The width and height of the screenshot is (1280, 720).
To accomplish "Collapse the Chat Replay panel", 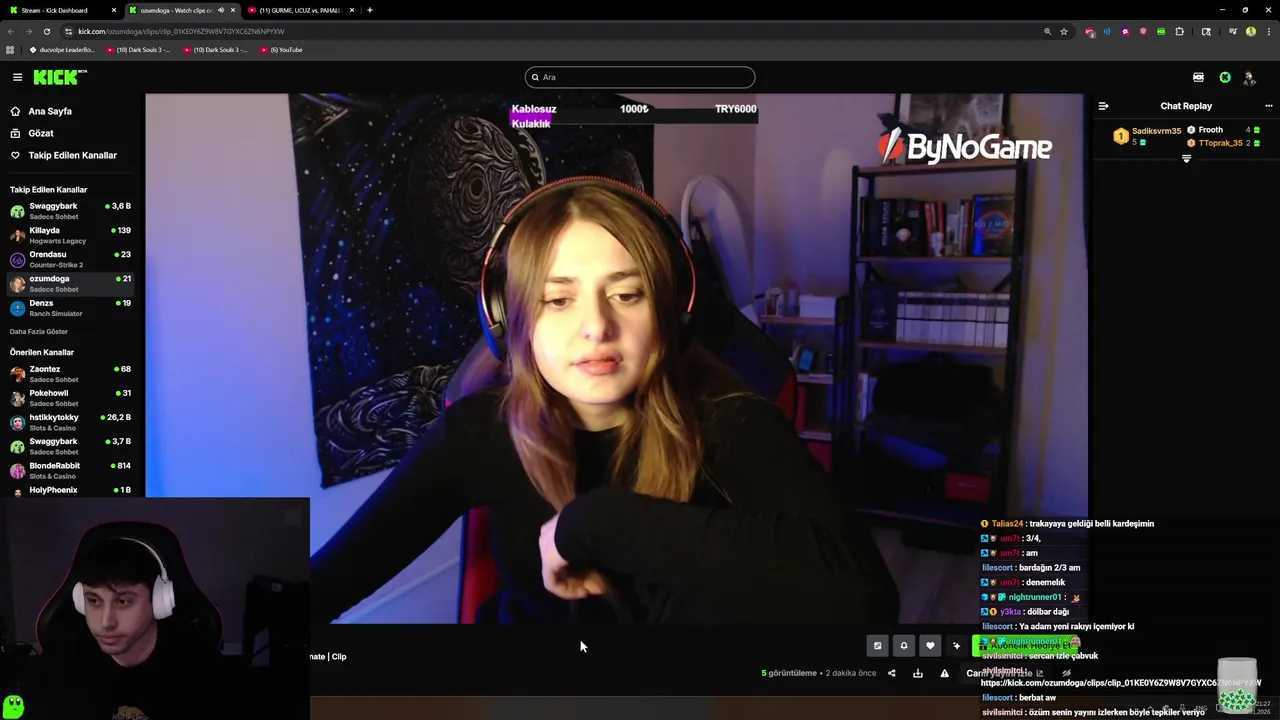I will [1103, 106].
